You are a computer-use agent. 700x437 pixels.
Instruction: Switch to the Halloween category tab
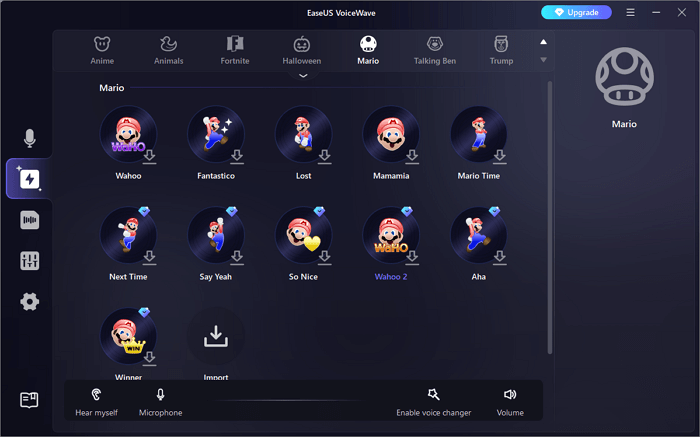302,50
